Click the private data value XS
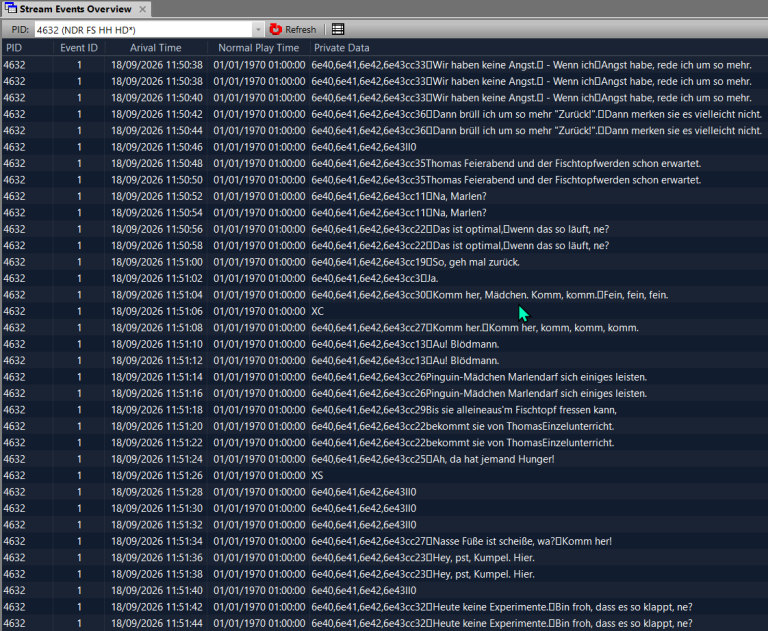Viewport: 768px width, 631px height. (317, 475)
